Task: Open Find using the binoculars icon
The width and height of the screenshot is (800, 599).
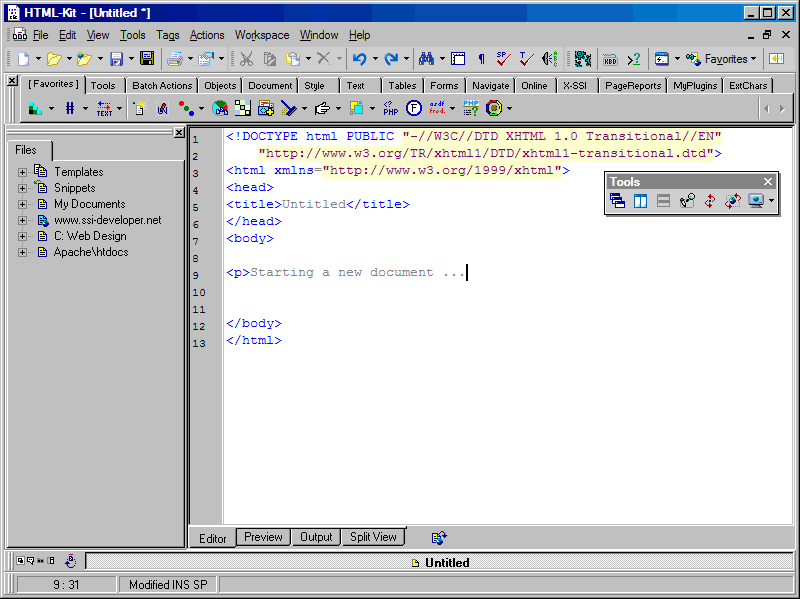Action: point(426,59)
